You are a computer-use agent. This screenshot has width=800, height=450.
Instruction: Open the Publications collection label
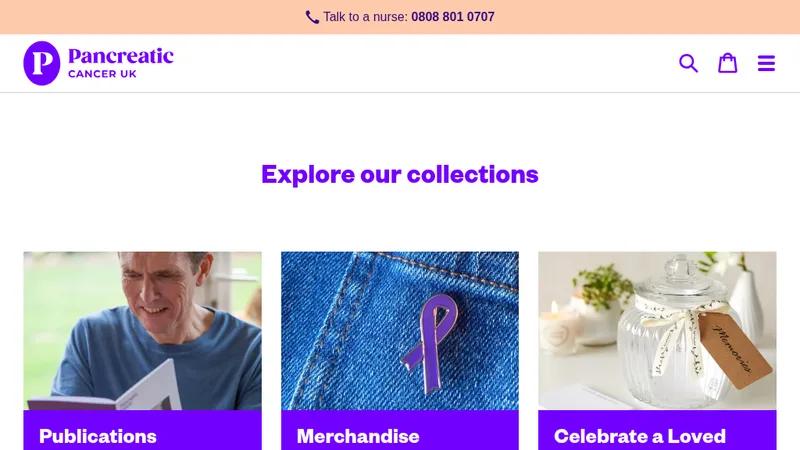(x=98, y=436)
